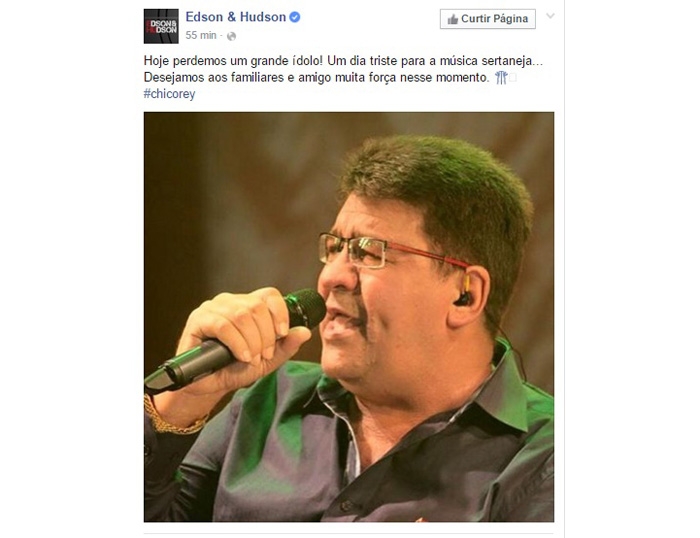The width and height of the screenshot is (700, 538).
Task: Click the microphone in the post photo
Action: pos(235,341)
